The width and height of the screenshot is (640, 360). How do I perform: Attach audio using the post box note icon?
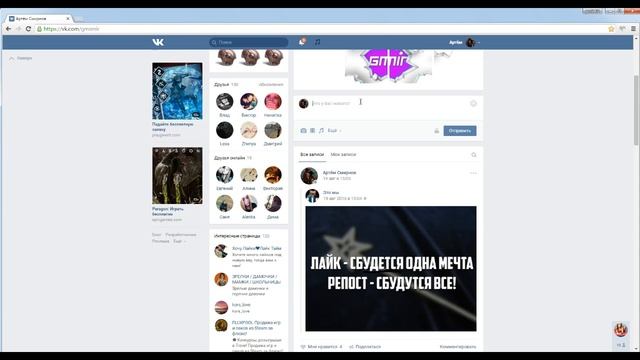pos(321,131)
